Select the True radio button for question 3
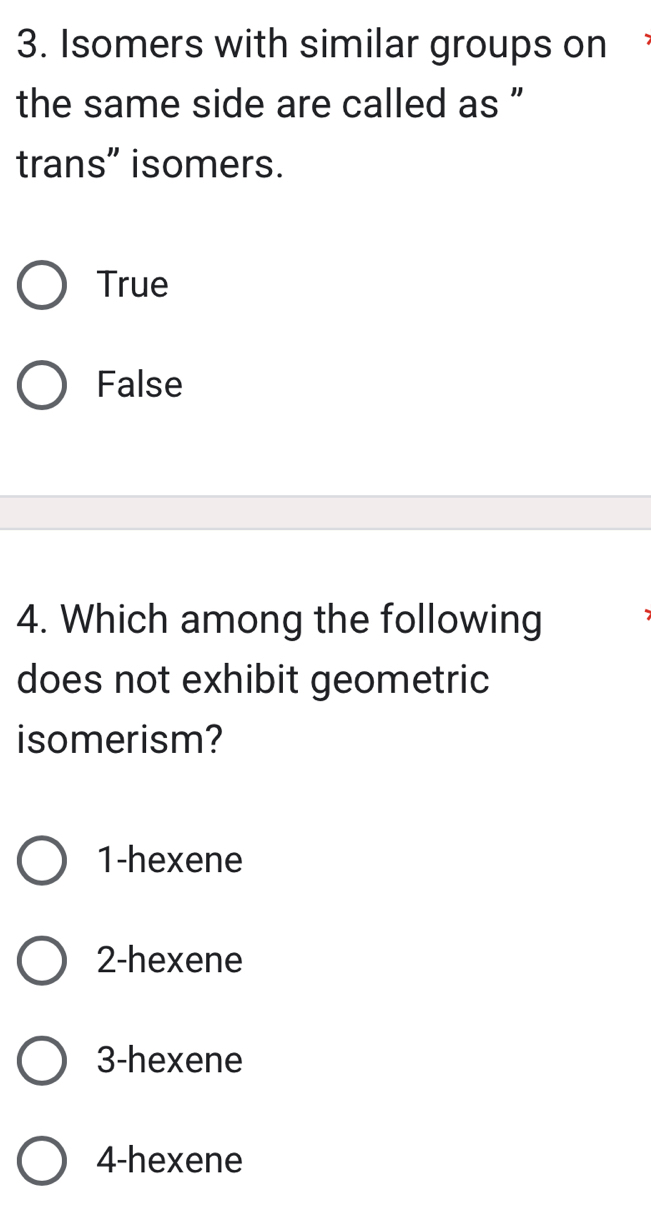The height and width of the screenshot is (1207, 651). click(x=40, y=284)
